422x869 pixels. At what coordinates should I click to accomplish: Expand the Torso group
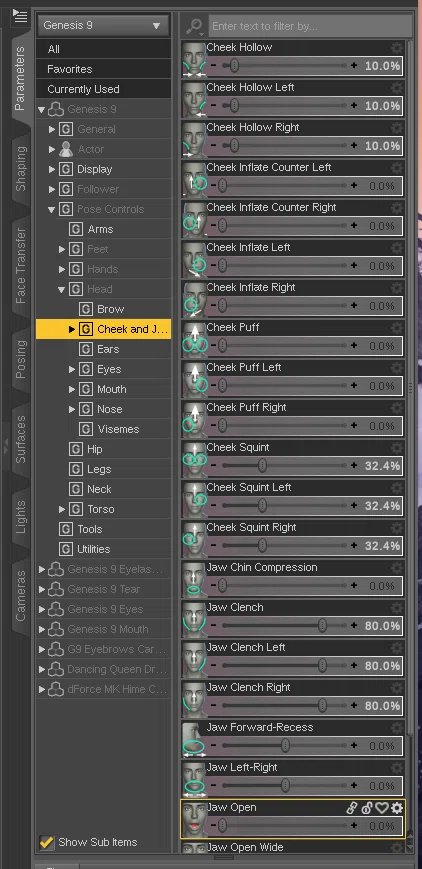tap(62, 509)
